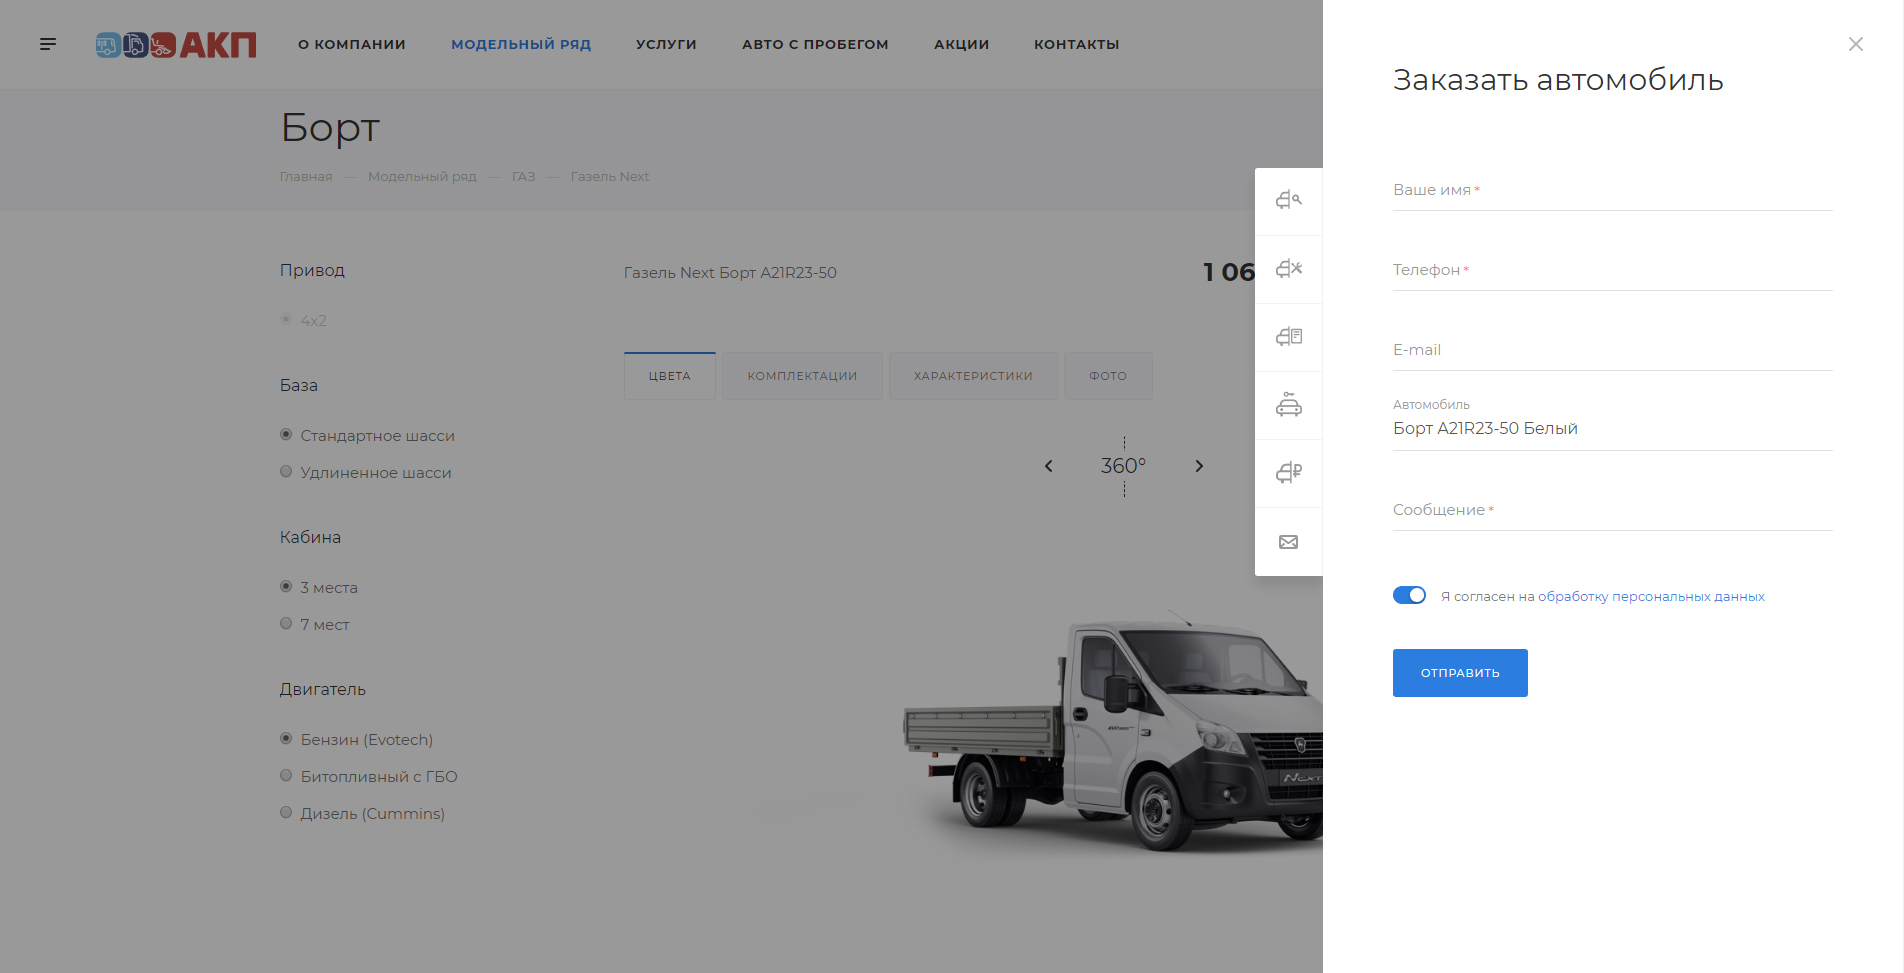Go to Главная breadcrumb link

coord(306,176)
